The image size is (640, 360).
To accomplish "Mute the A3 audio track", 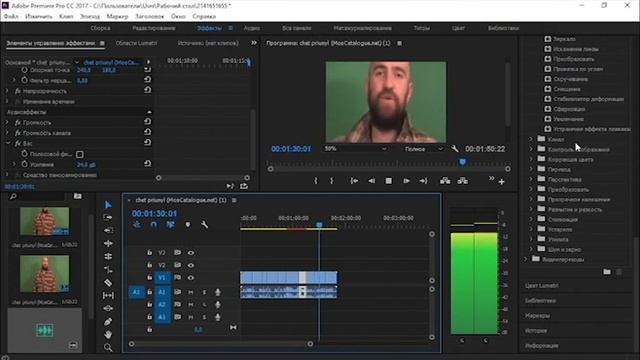I will tap(191, 317).
